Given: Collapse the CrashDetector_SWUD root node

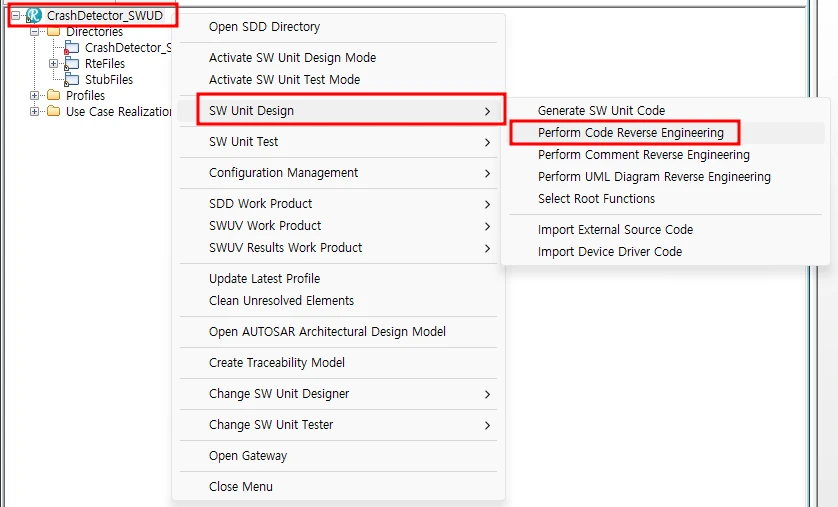Looking at the screenshot, I should coord(17,16).
